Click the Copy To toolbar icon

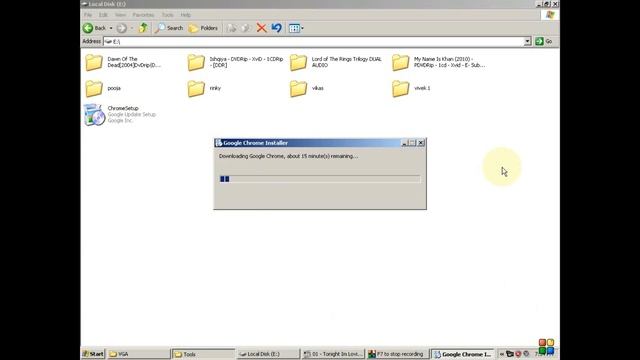[245, 28]
